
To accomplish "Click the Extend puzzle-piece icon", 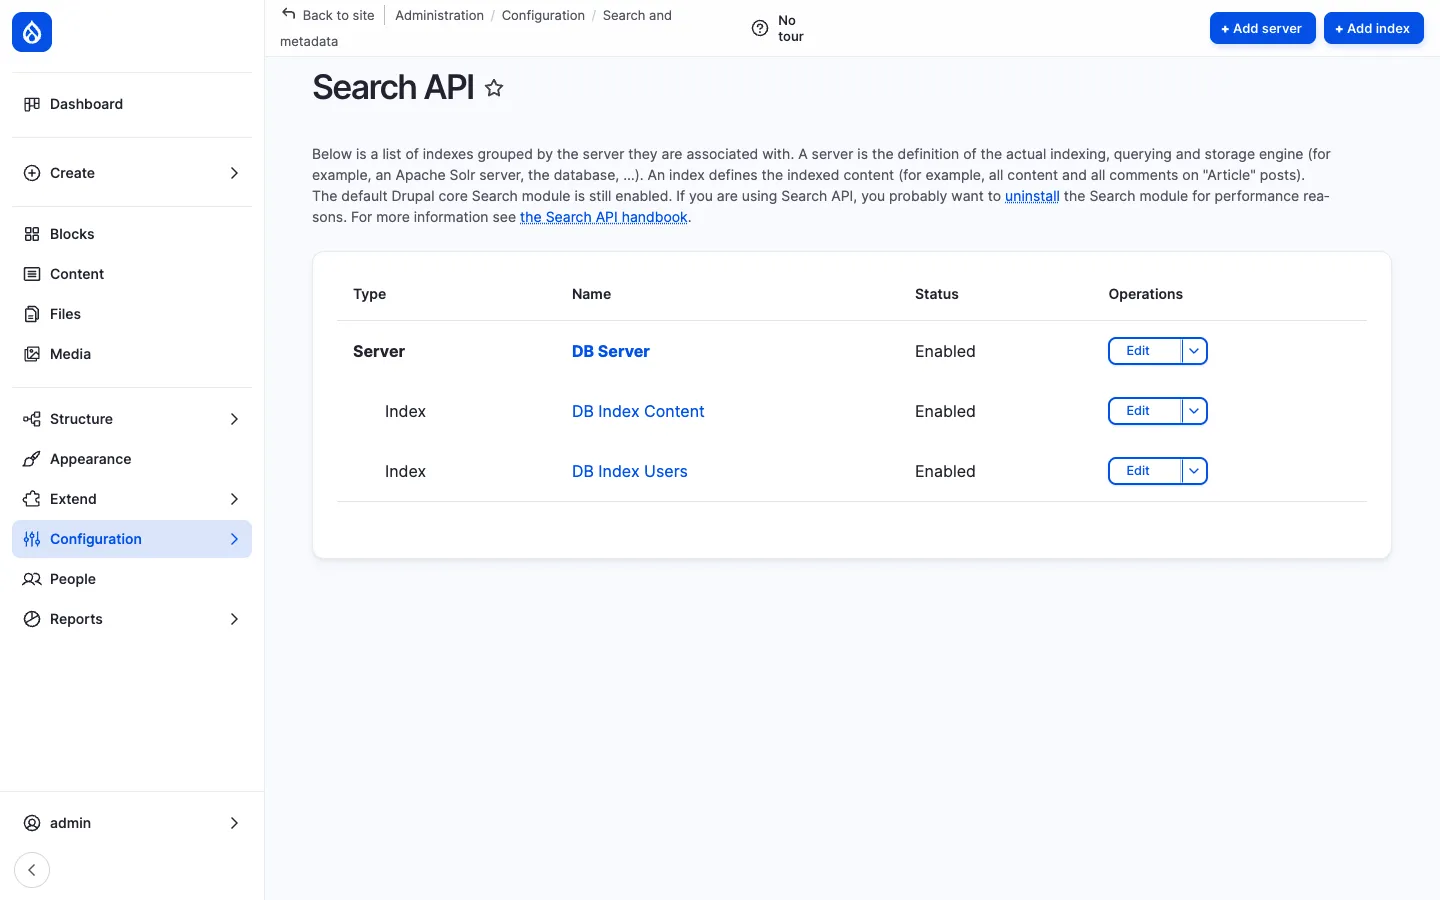I will pyautogui.click(x=32, y=499).
